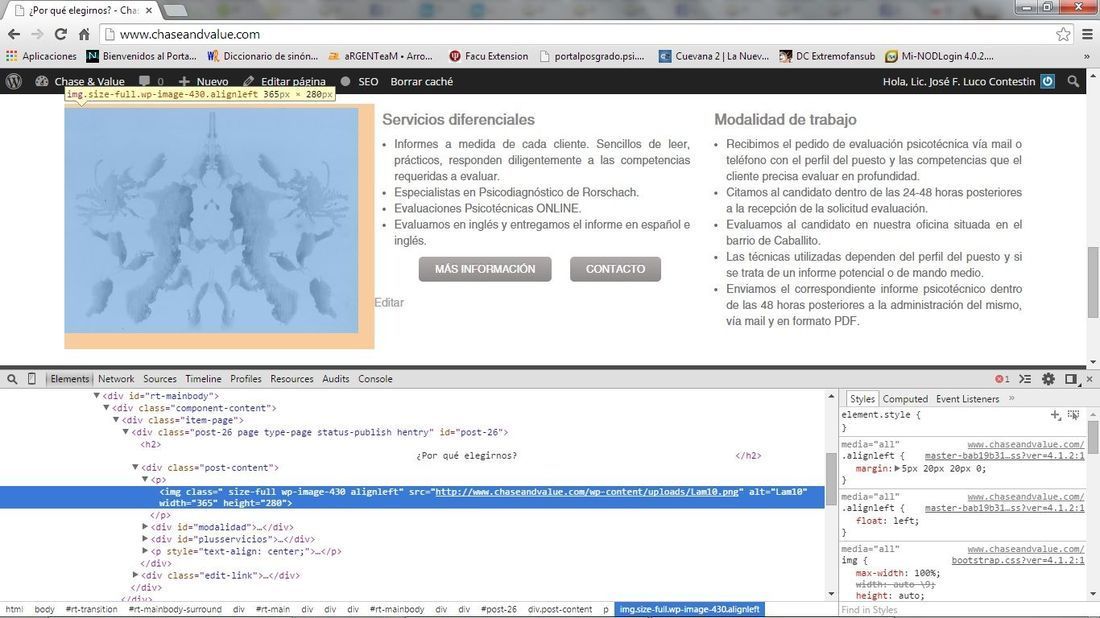Show console drawer icon in DevTools
Screen dimensions: 1100x618
(x=1025, y=379)
